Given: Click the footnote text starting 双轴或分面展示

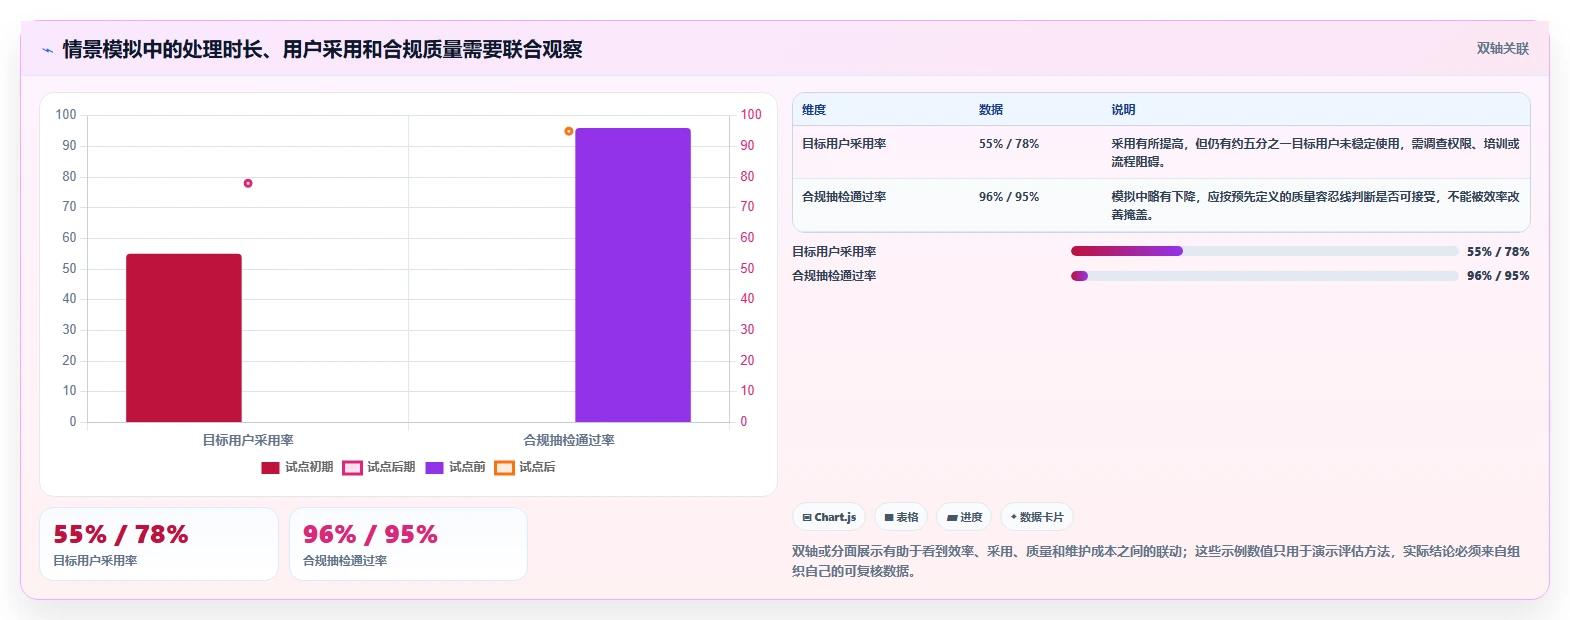Looking at the screenshot, I should pyautogui.click(x=1156, y=561).
